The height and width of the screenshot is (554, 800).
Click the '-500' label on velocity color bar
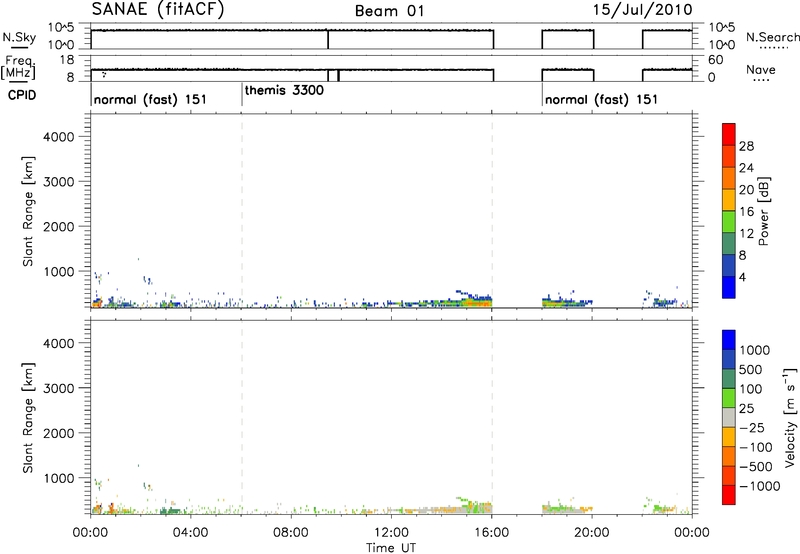[x=756, y=467]
